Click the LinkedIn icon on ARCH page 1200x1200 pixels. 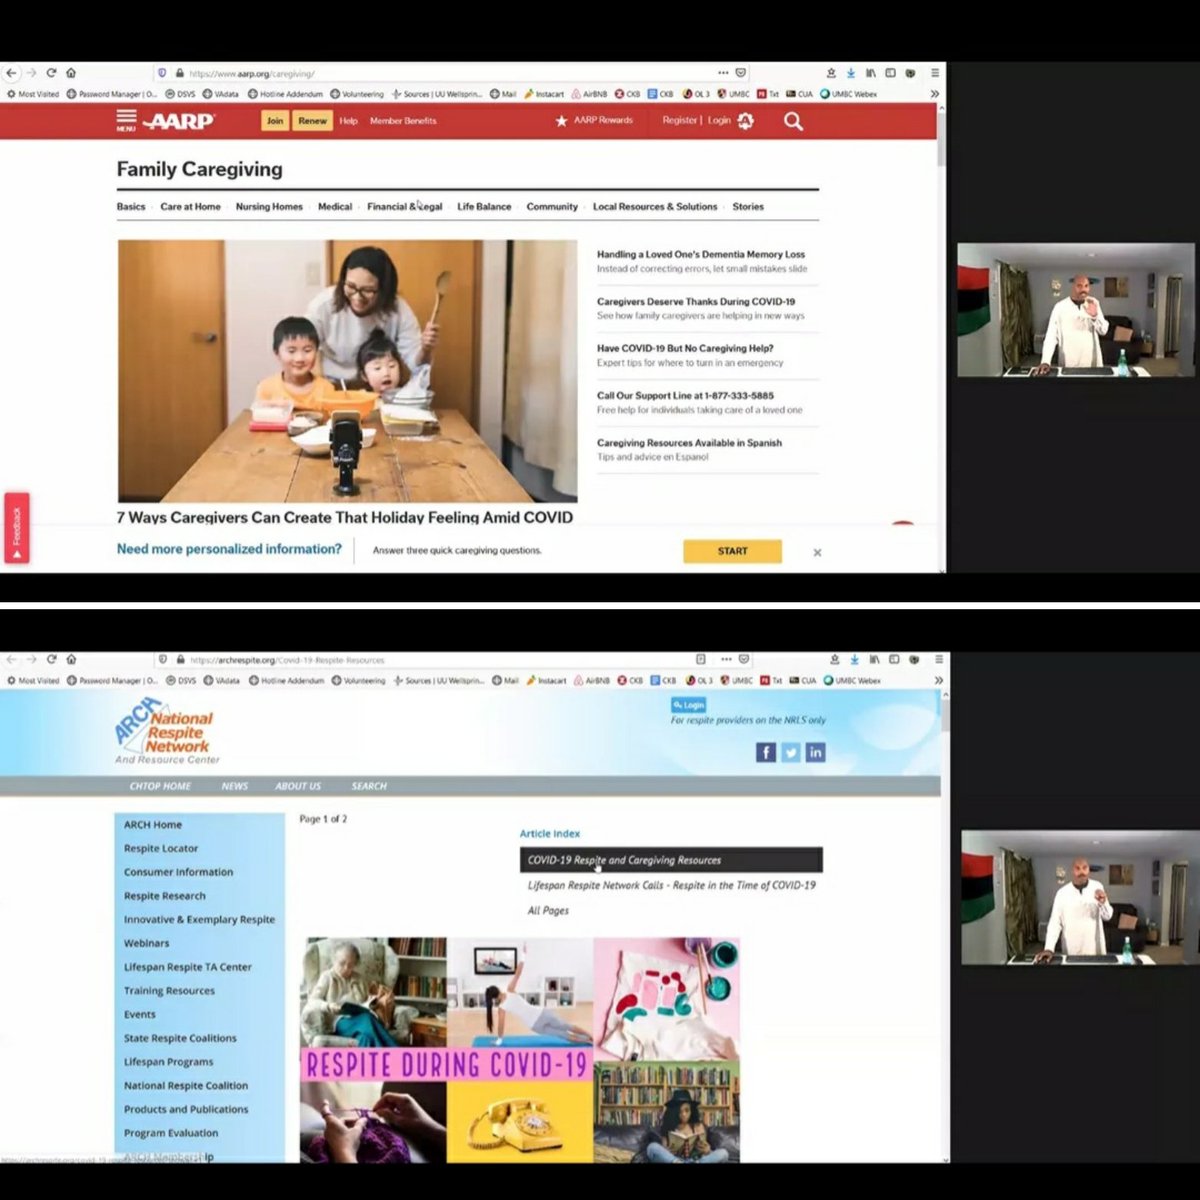click(815, 752)
